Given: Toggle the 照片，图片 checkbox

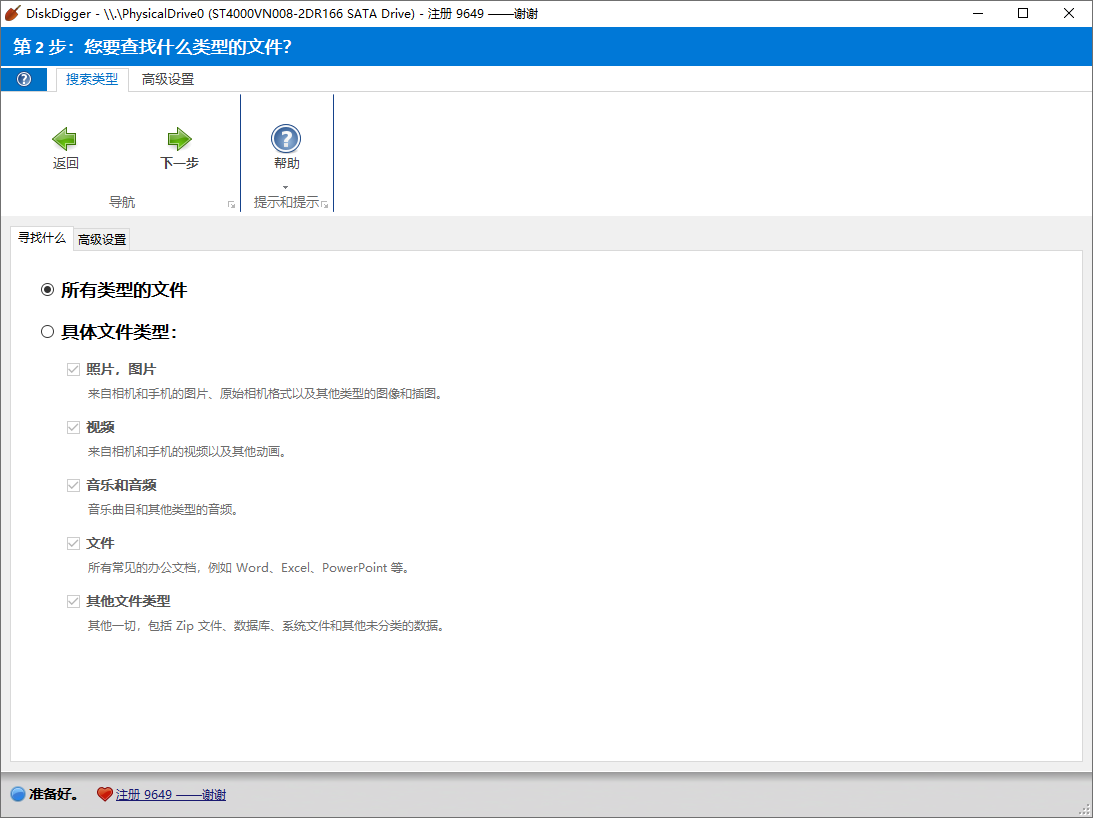Looking at the screenshot, I should coord(73,368).
